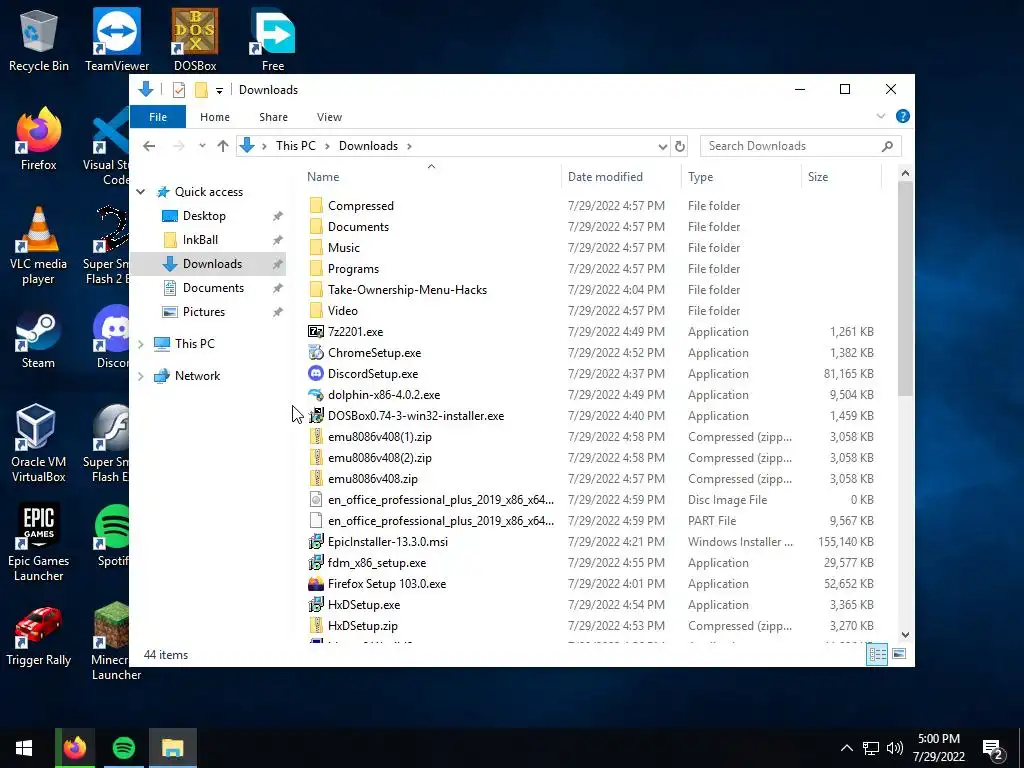Sort by the Name column header

431,176
